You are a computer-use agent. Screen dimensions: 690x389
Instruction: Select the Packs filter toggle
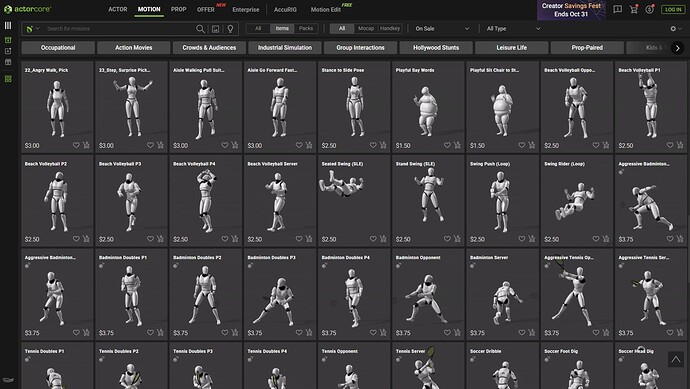pos(306,29)
